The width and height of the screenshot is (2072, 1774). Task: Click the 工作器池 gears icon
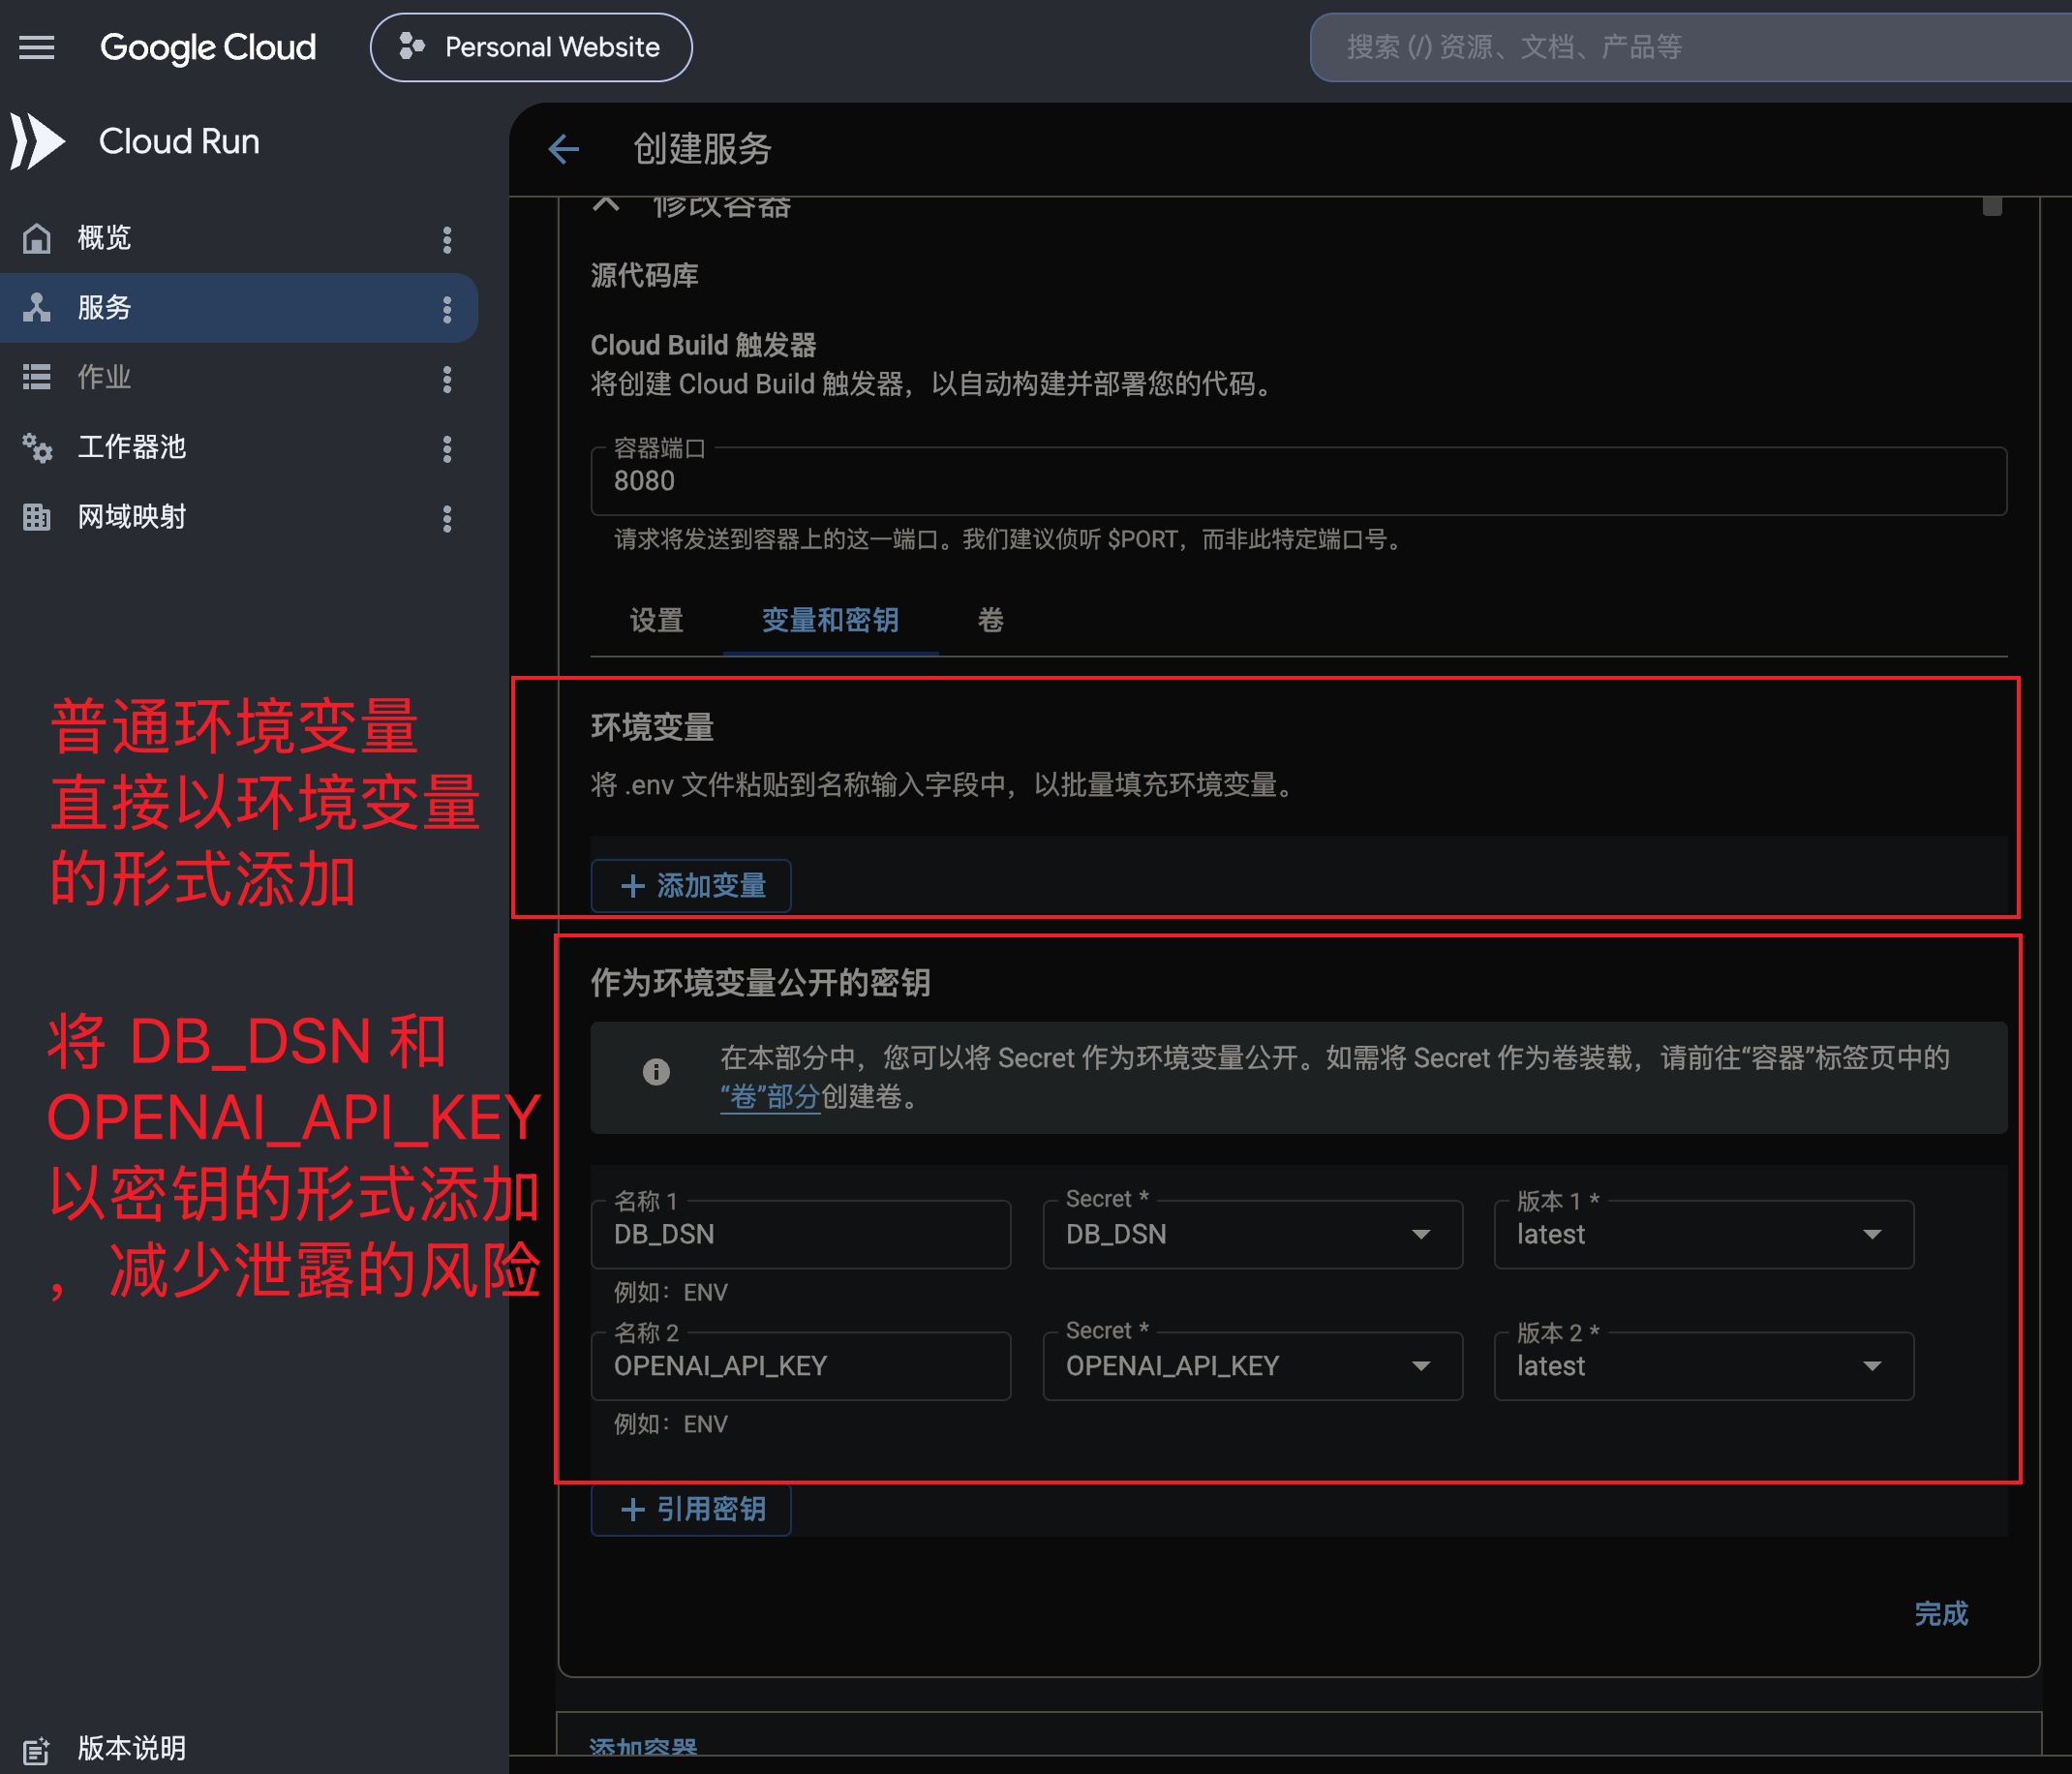37,447
